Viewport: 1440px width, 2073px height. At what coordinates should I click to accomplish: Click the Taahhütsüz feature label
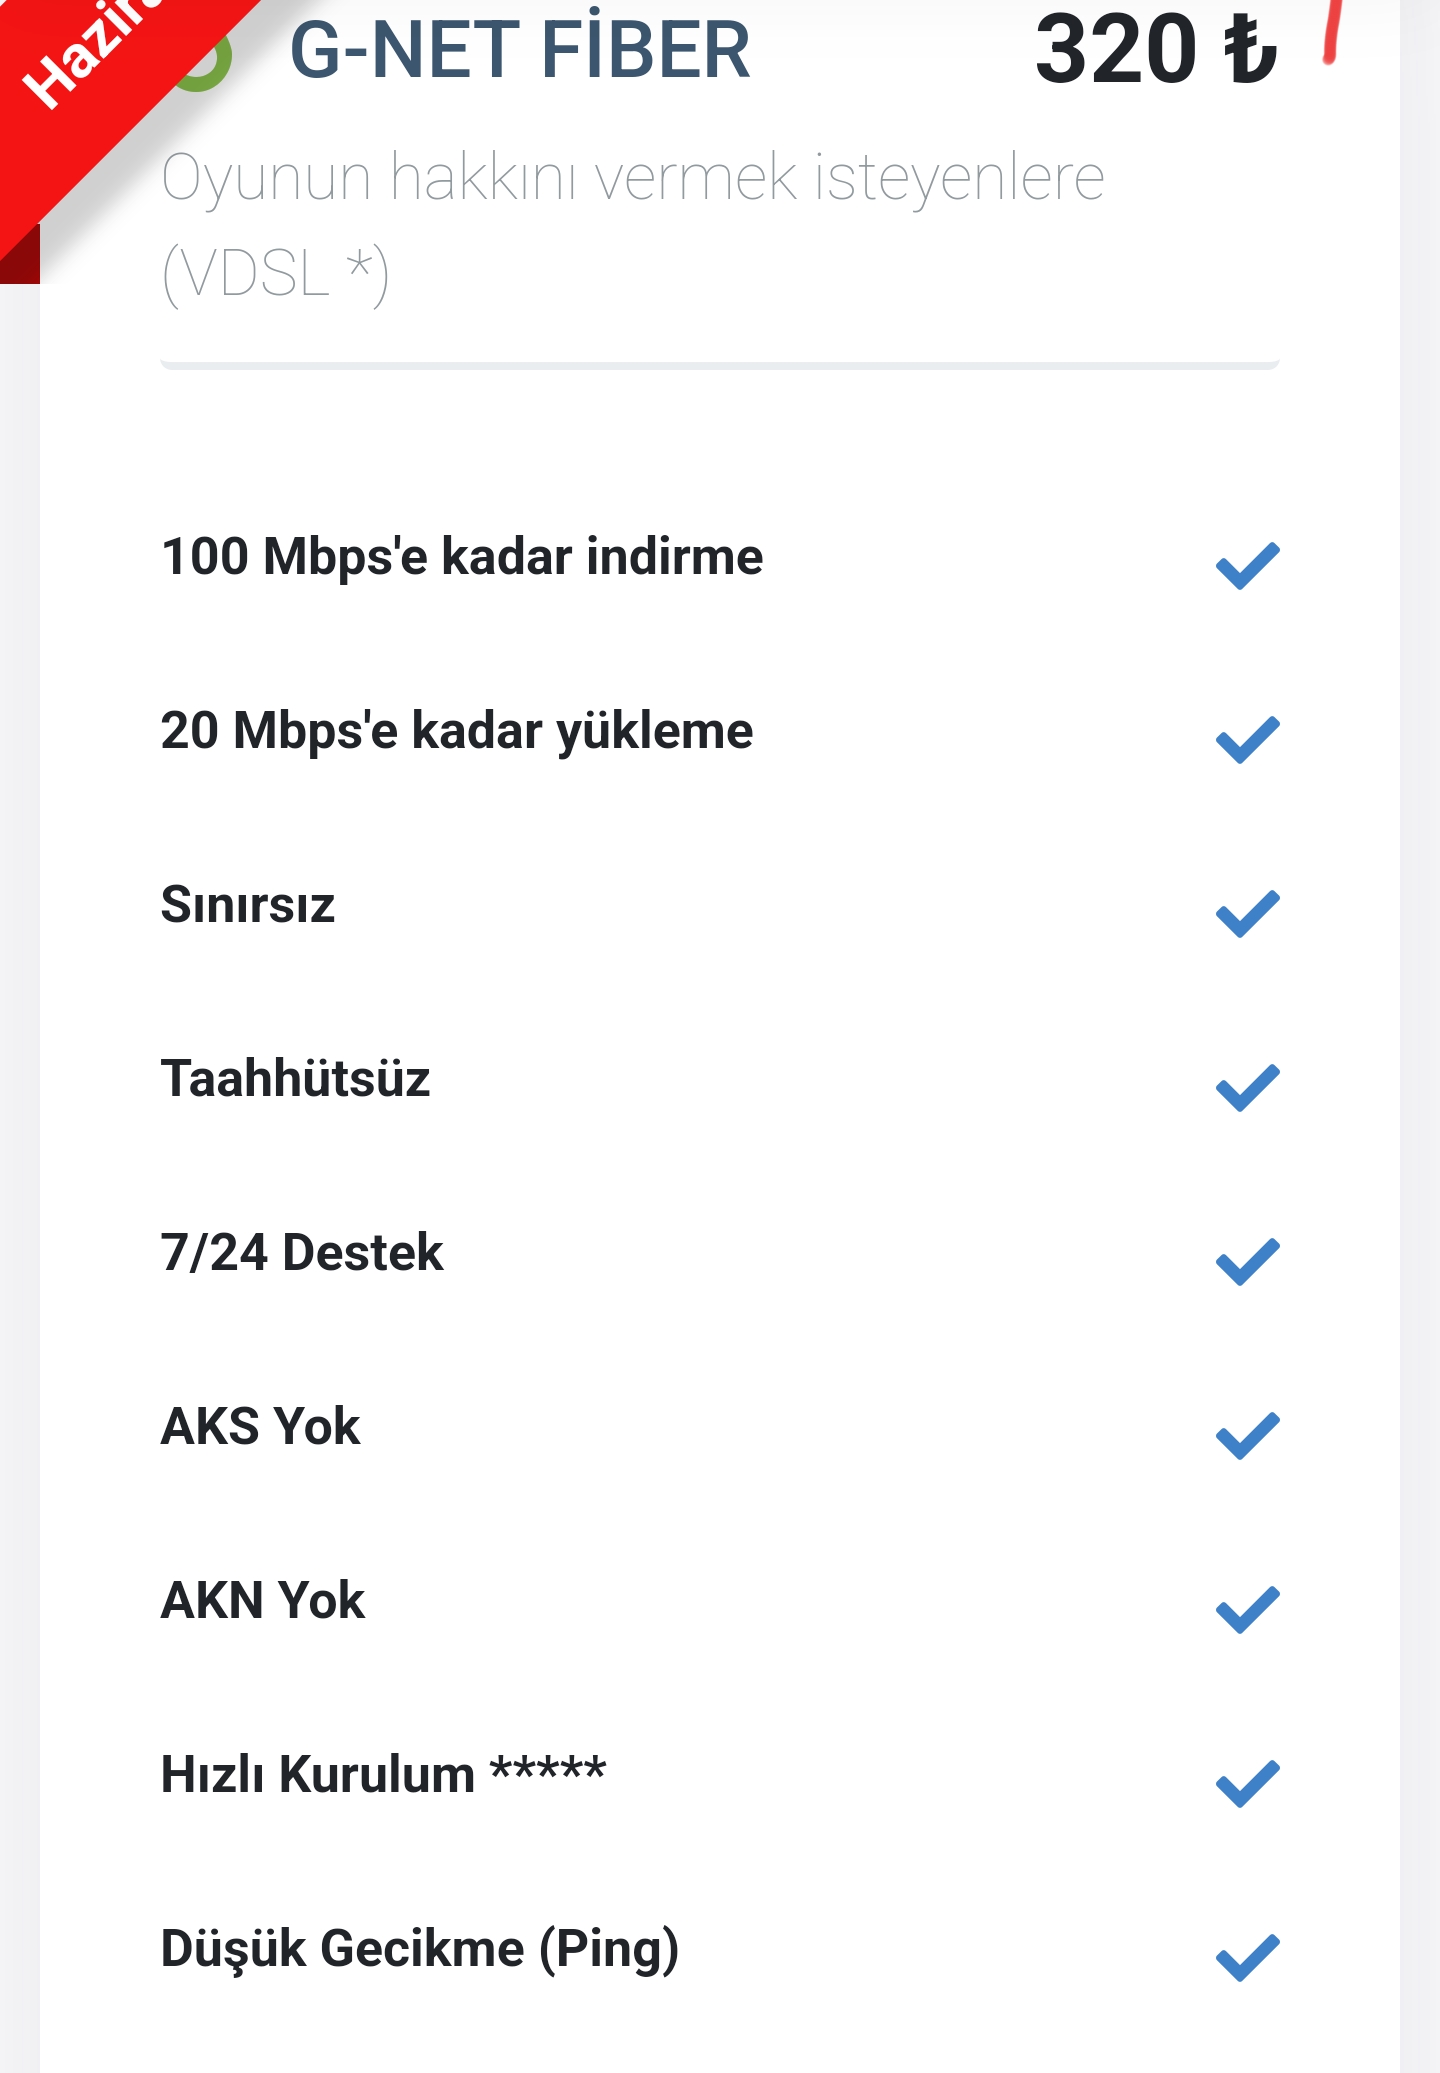(x=296, y=1079)
